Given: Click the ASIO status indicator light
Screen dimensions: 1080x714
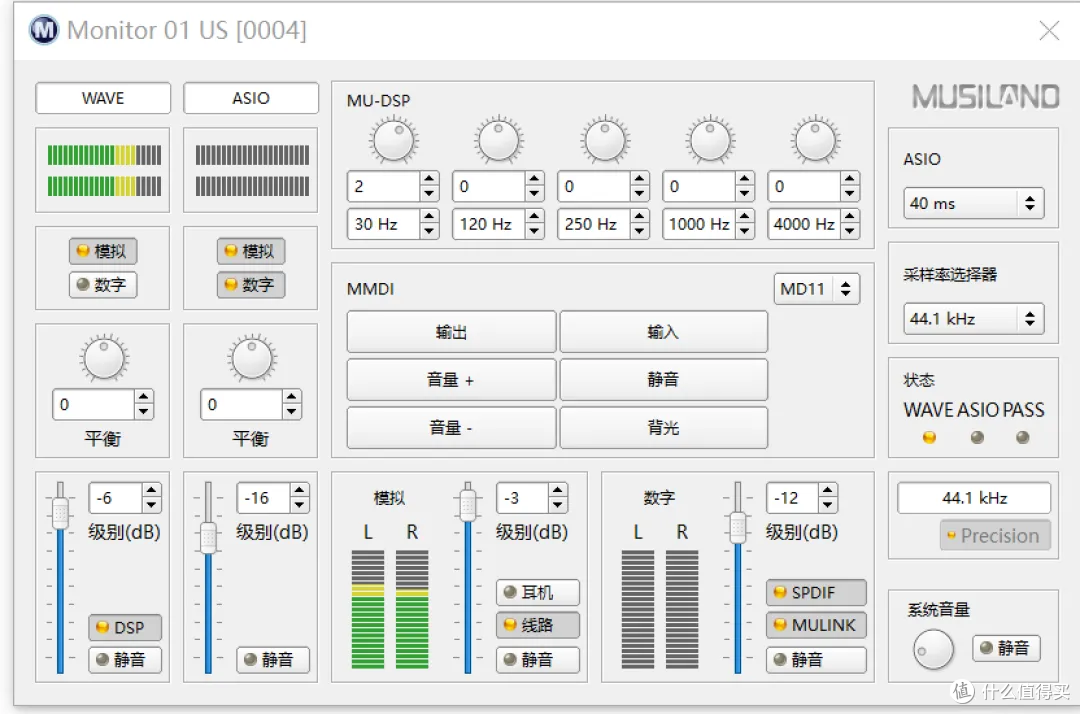Looking at the screenshot, I should tap(977, 437).
